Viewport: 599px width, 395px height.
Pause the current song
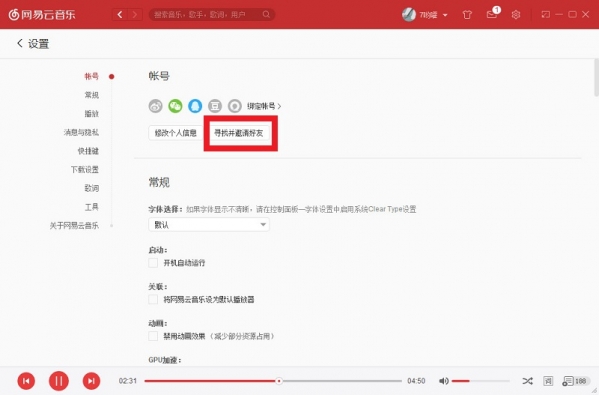tap(59, 381)
